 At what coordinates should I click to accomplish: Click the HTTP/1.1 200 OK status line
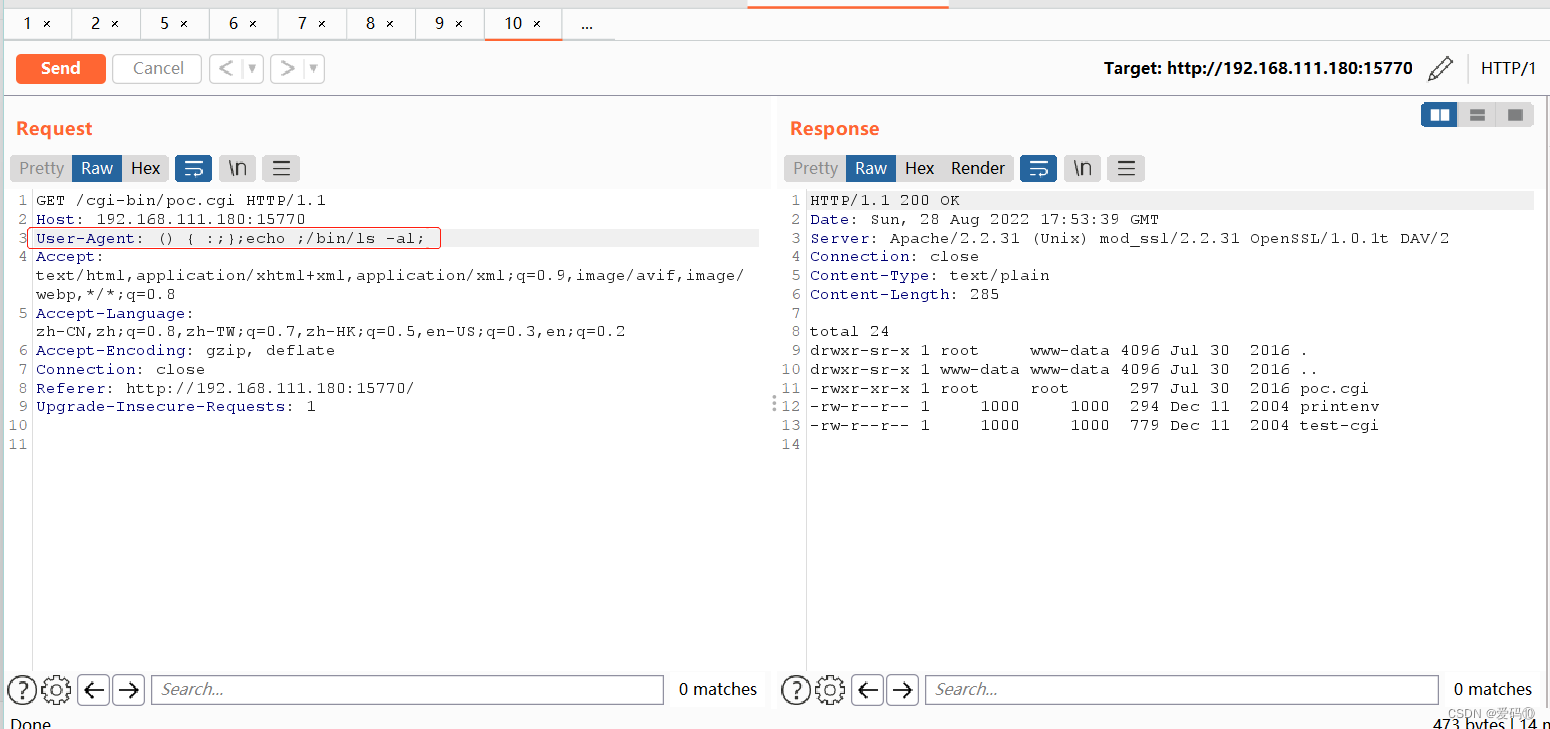(885, 200)
